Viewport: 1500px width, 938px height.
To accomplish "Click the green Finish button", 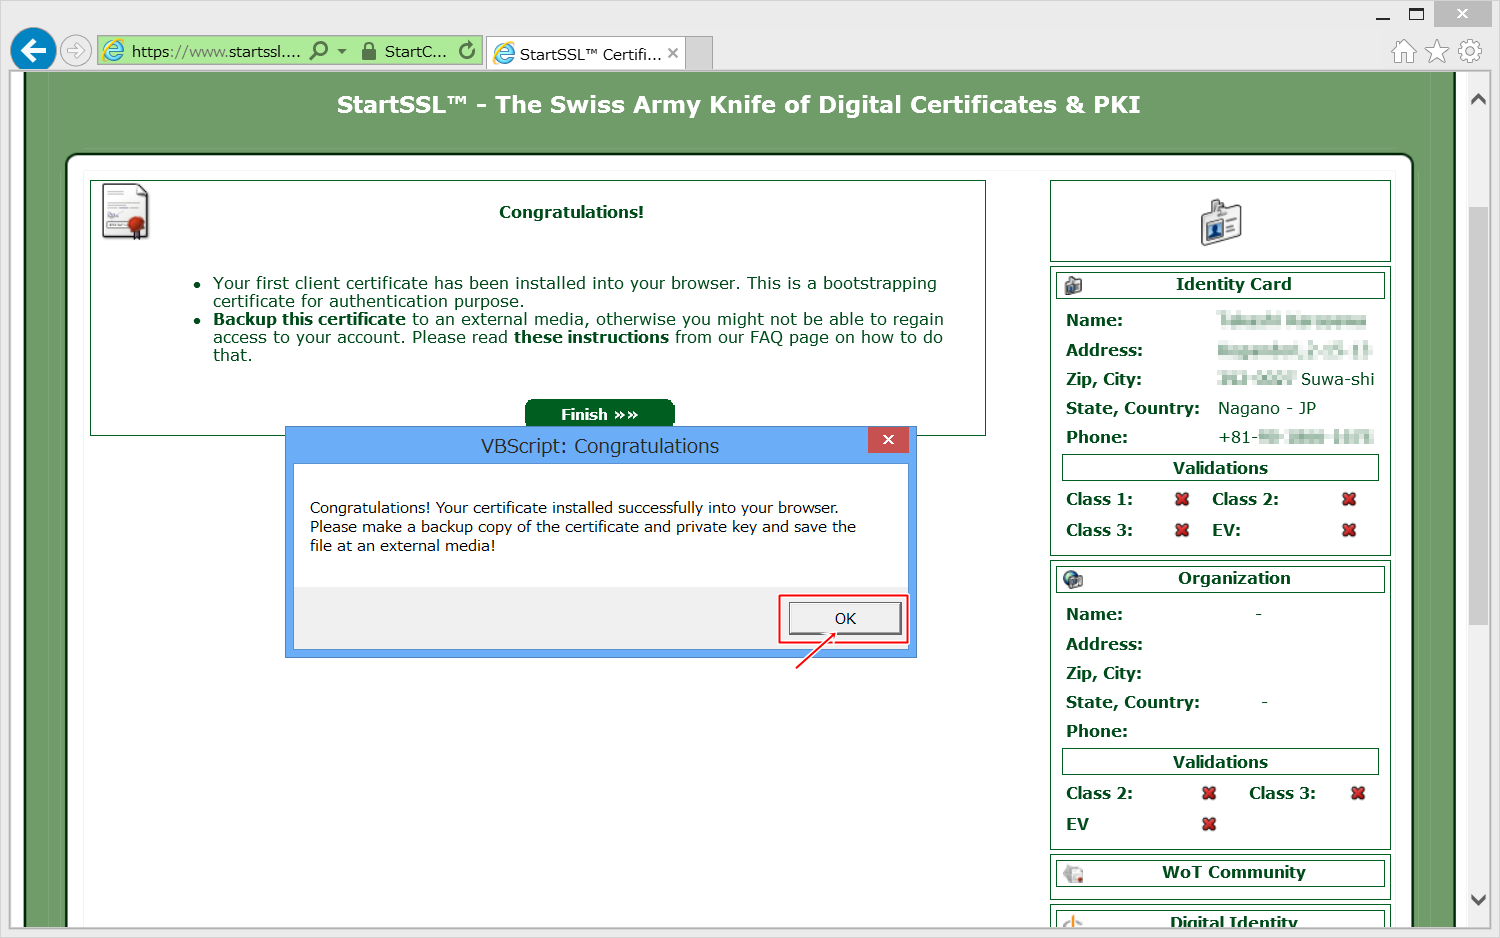I will tap(599, 414).
